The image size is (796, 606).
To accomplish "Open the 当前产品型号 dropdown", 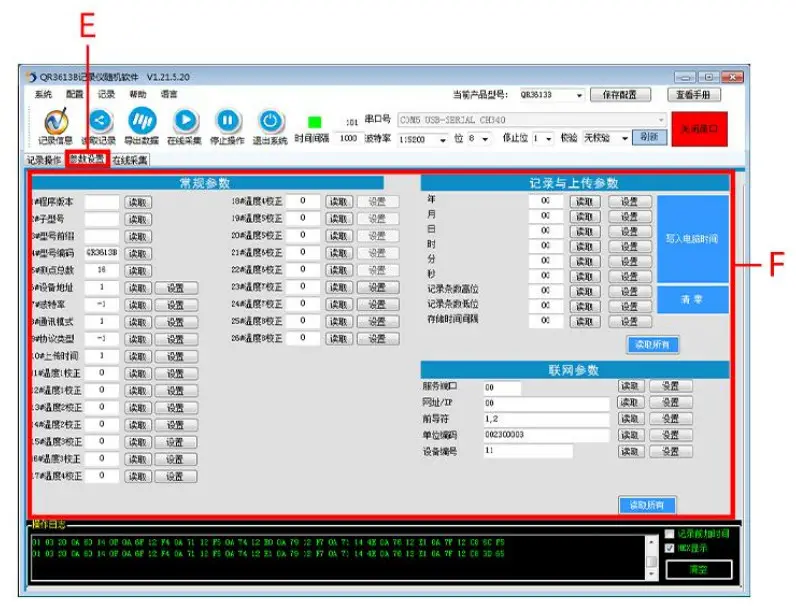I will tap(579, 95).
